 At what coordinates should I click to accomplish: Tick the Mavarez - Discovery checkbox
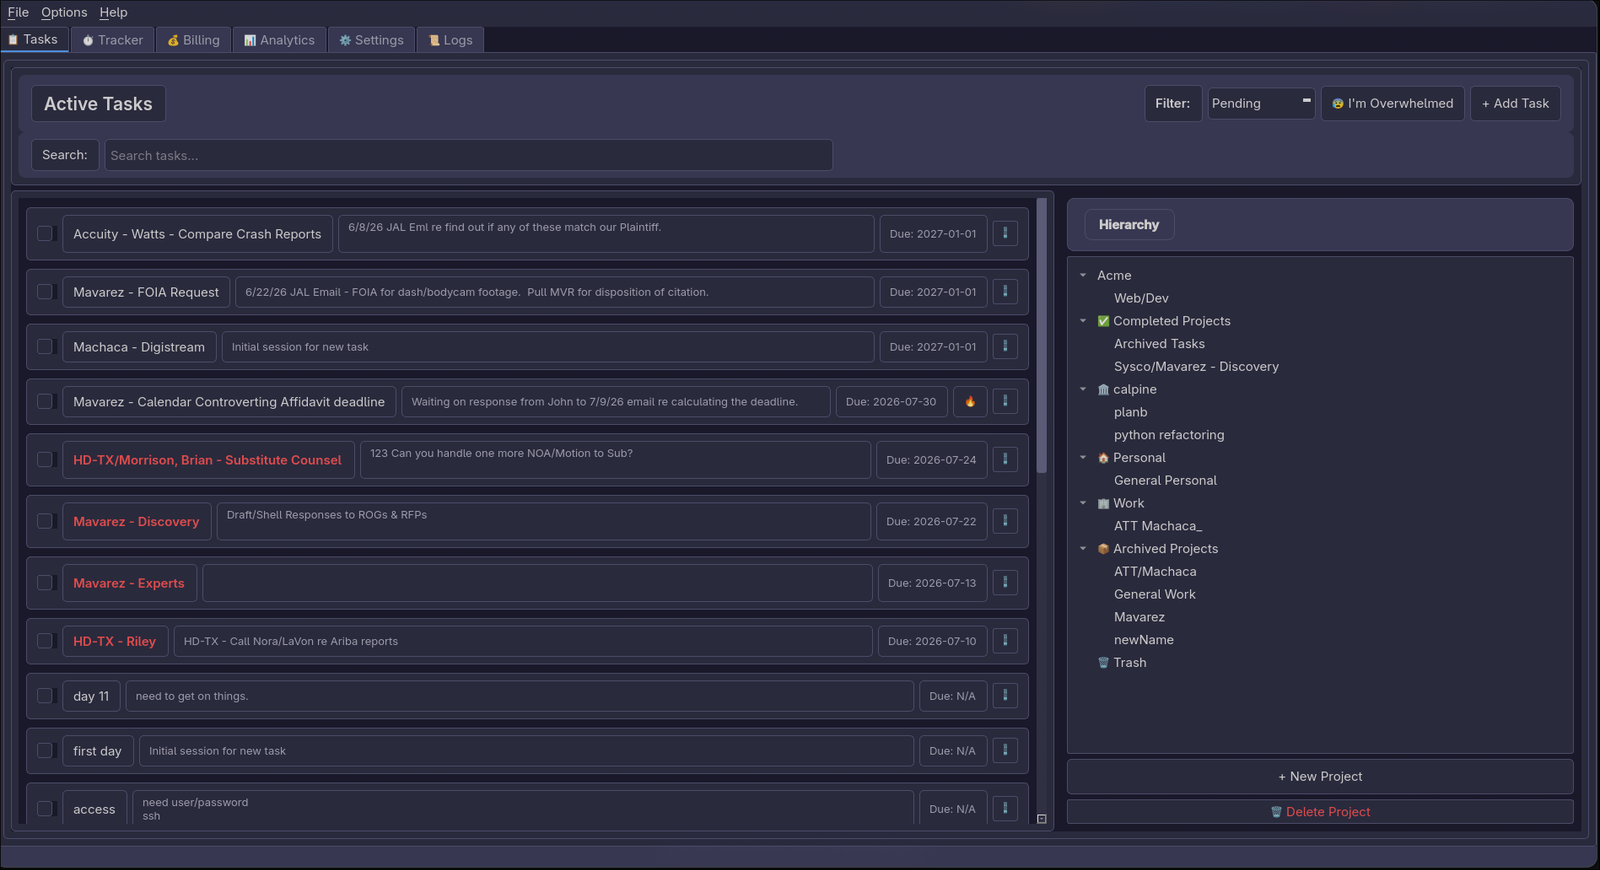pos(45,521)
